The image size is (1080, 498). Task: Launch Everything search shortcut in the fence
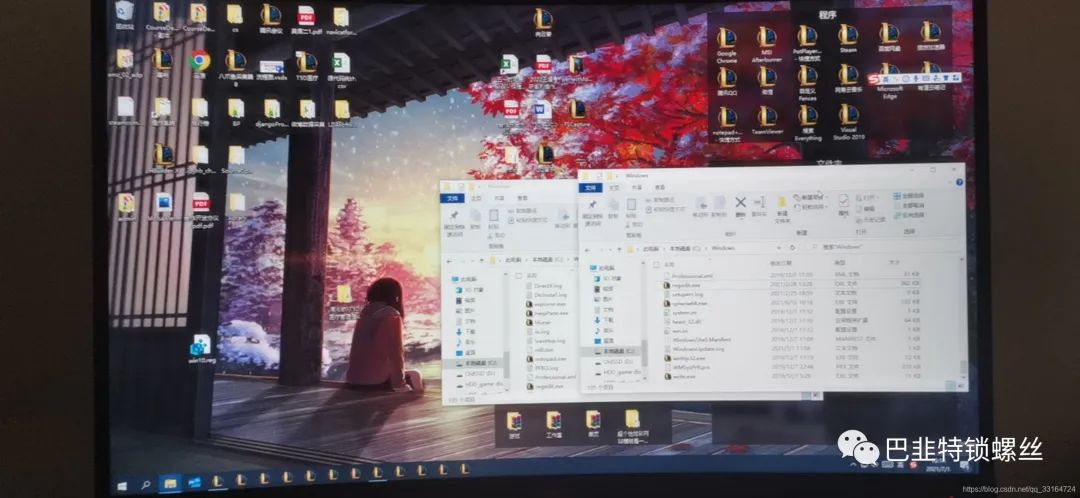807,123
